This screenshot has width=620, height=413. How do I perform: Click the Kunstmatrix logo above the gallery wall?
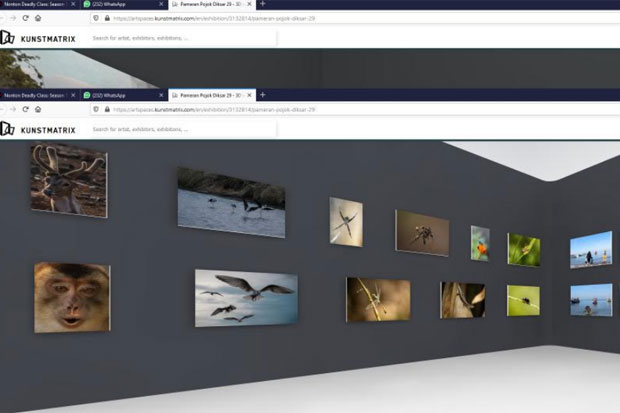click(38, 129)
